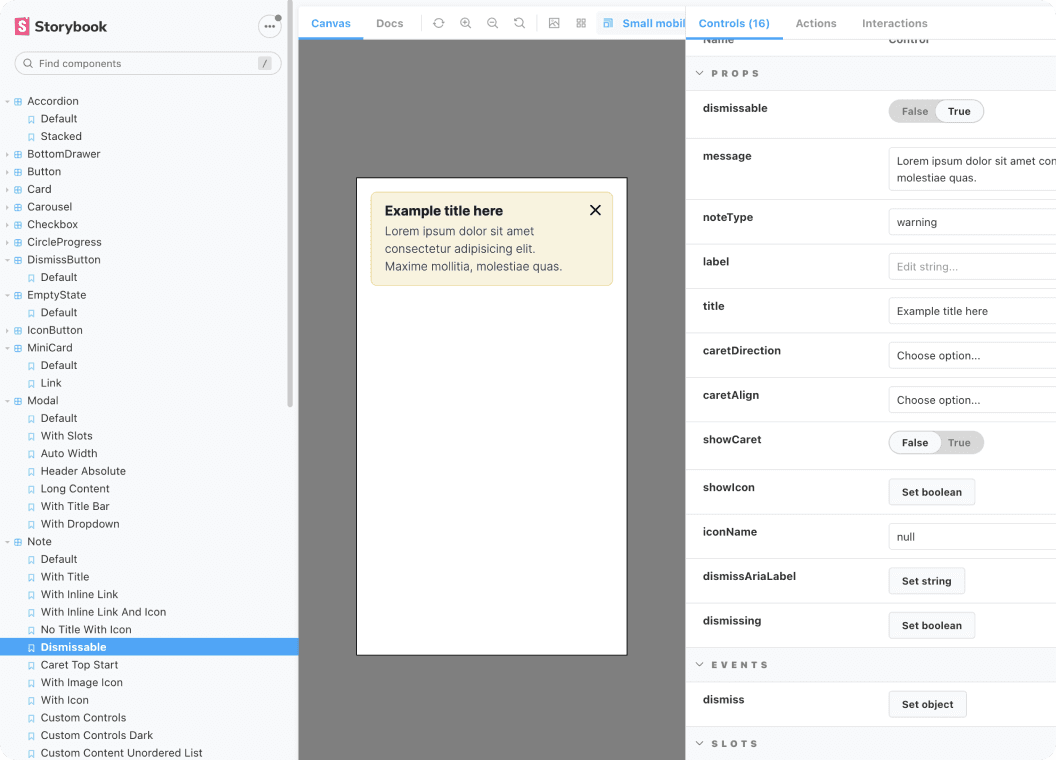The height and width of the screenshot is (760, 1056).
Task: Change the preview background with the image icon
Action: pyautogui.click(x=554, y=23)
